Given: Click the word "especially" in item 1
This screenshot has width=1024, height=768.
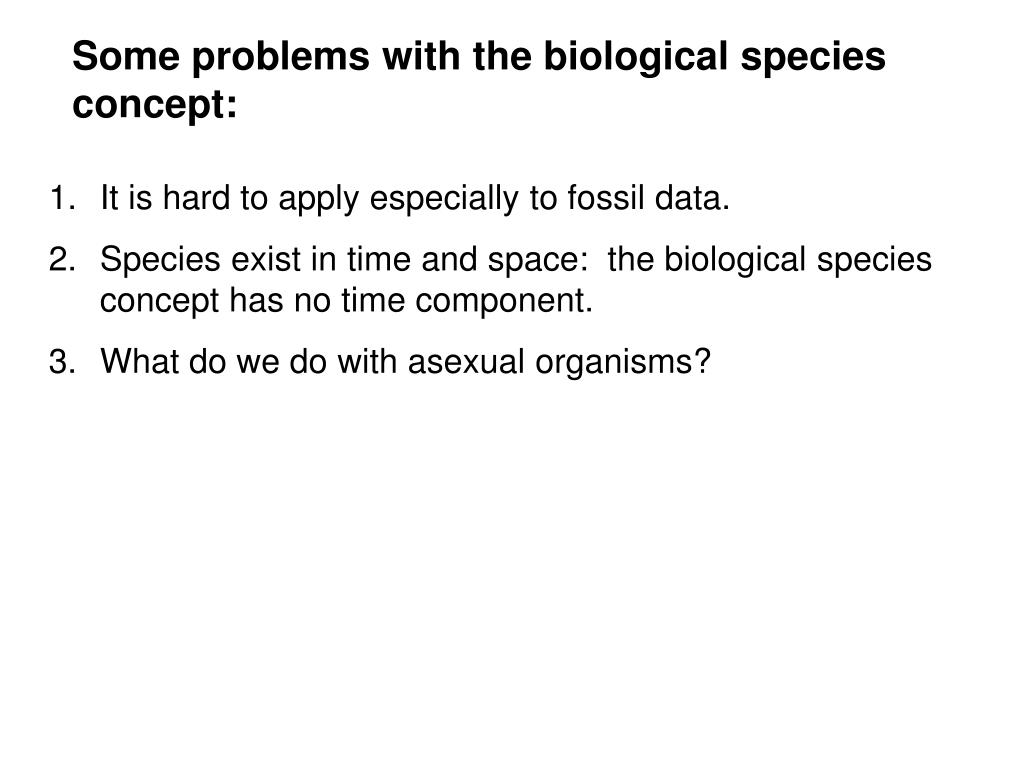Looking at the screenshot, I should click(444, 199).
